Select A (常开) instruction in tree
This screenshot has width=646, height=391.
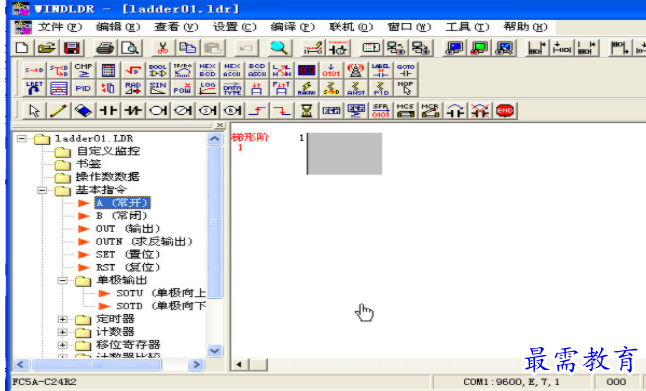tap(122, 203)
